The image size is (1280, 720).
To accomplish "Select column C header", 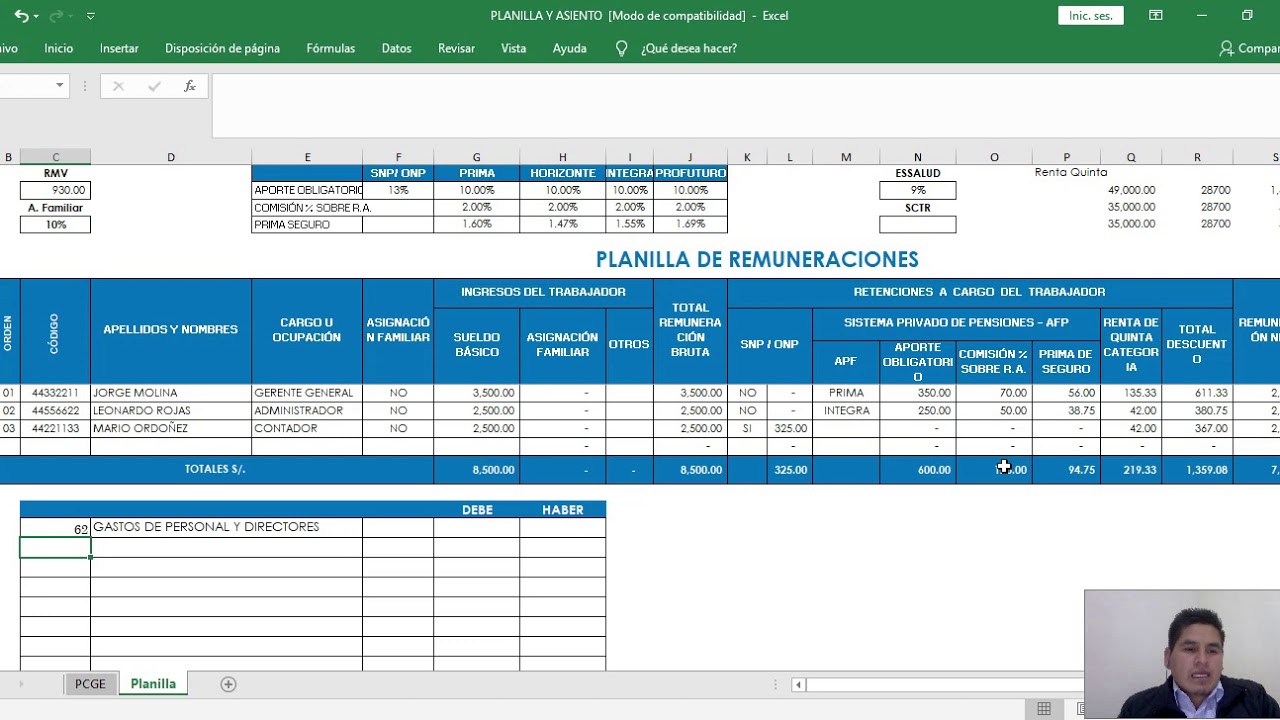I will click(55, 157).
